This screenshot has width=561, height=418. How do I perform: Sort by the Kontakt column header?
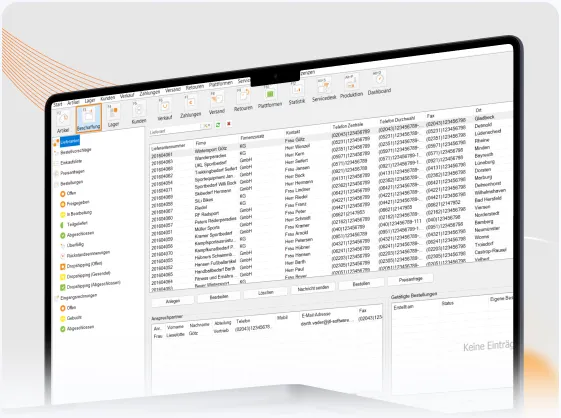[293, 132]
